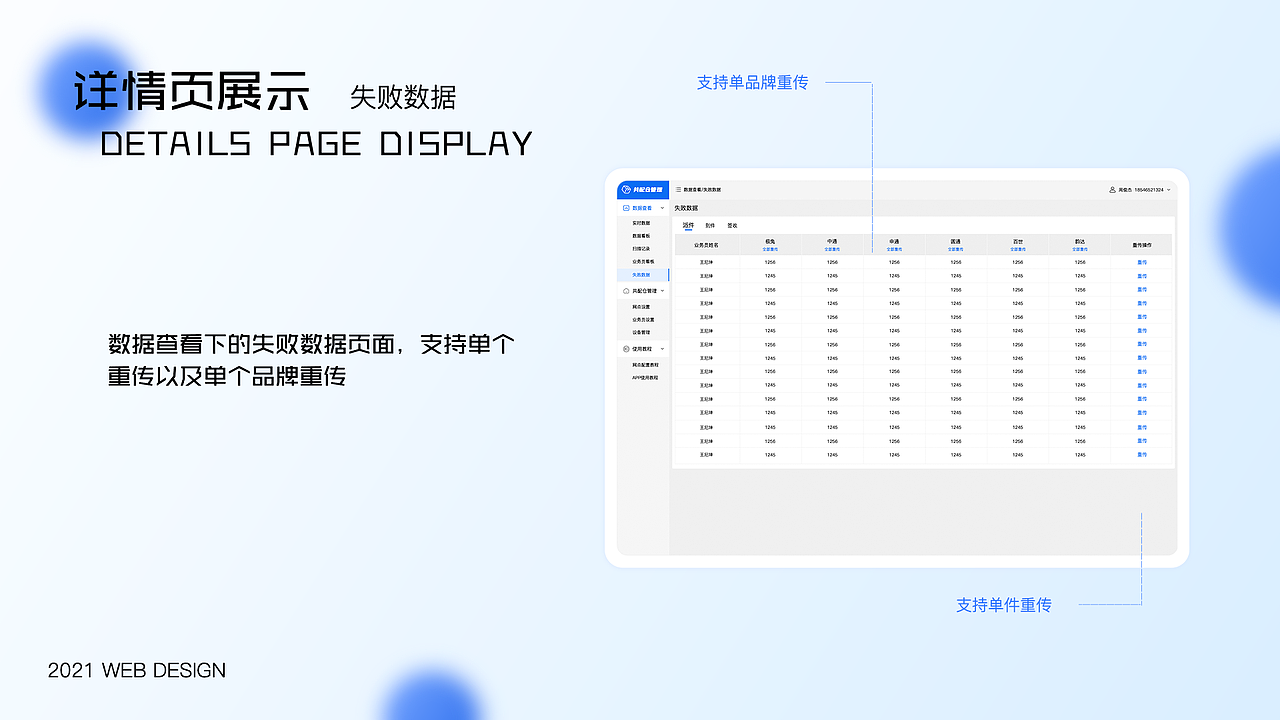Screen dimensions: 1280x720
Task: Select 网点设置 in the sidebar
Action: [641, 309]
